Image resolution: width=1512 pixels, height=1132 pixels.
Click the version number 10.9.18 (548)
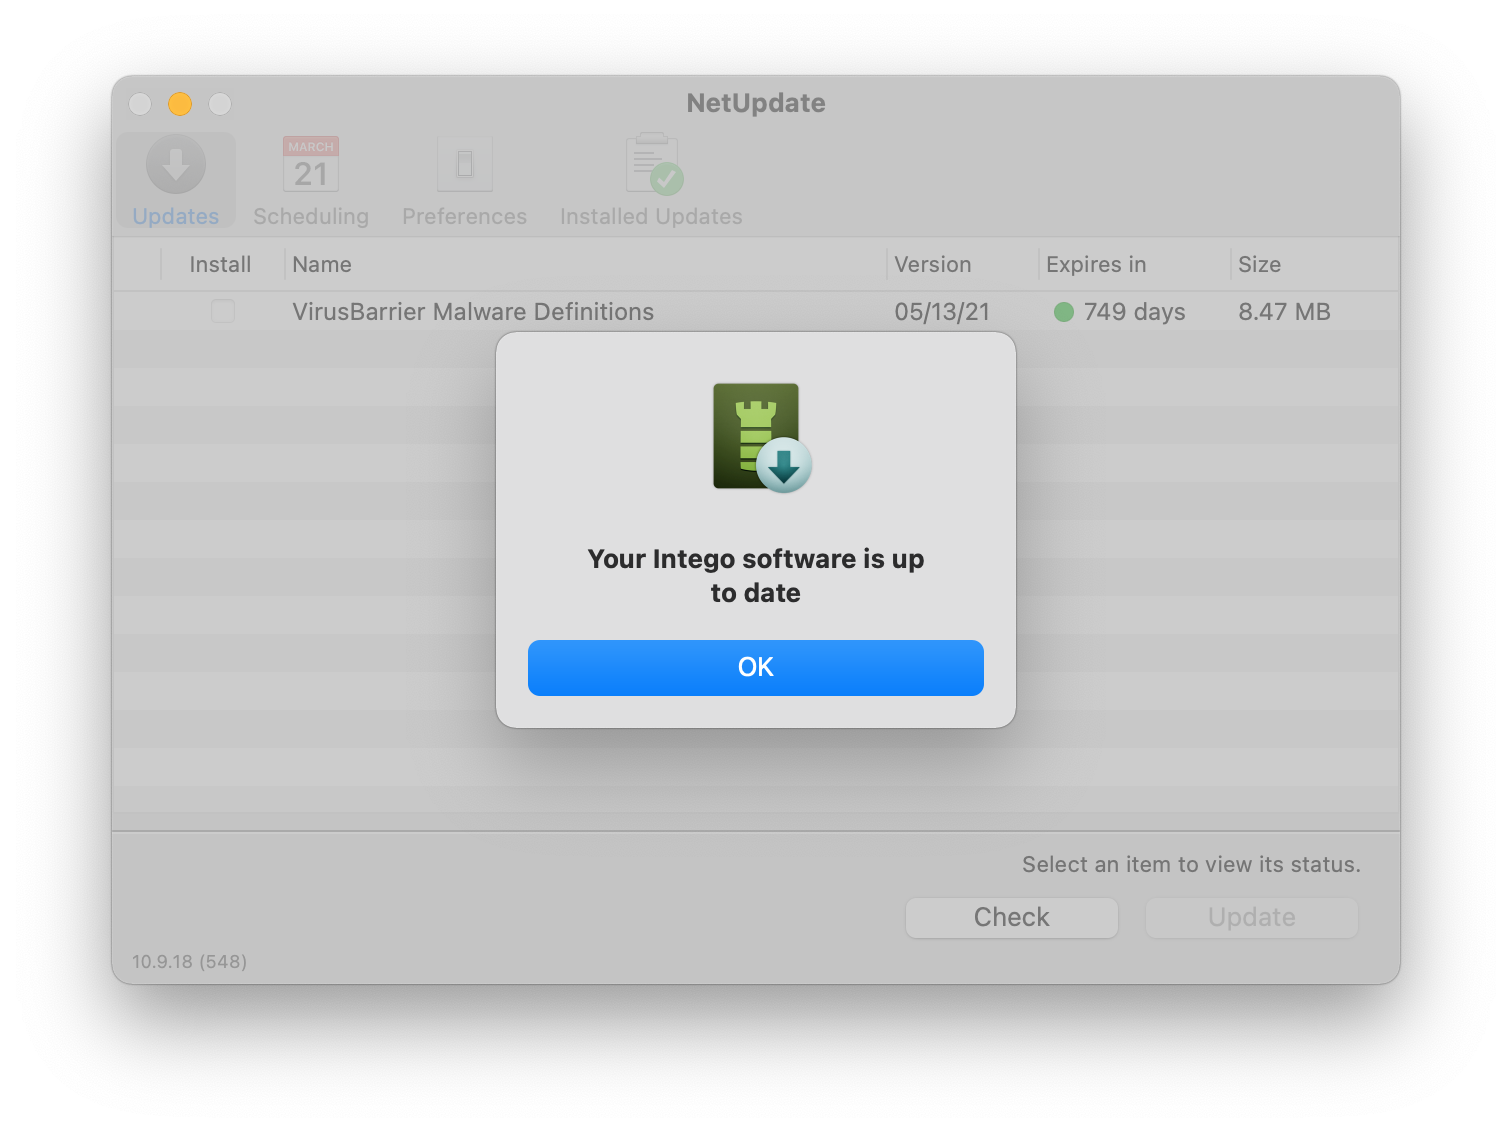pos(189,961)
